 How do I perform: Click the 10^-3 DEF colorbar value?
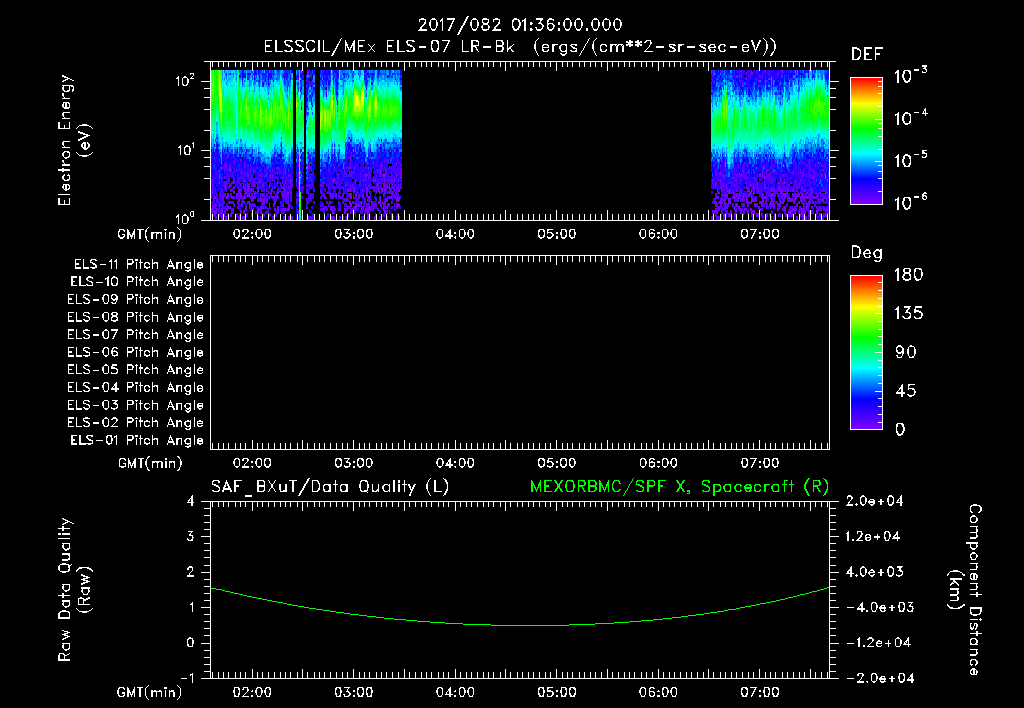click(910, 76)
